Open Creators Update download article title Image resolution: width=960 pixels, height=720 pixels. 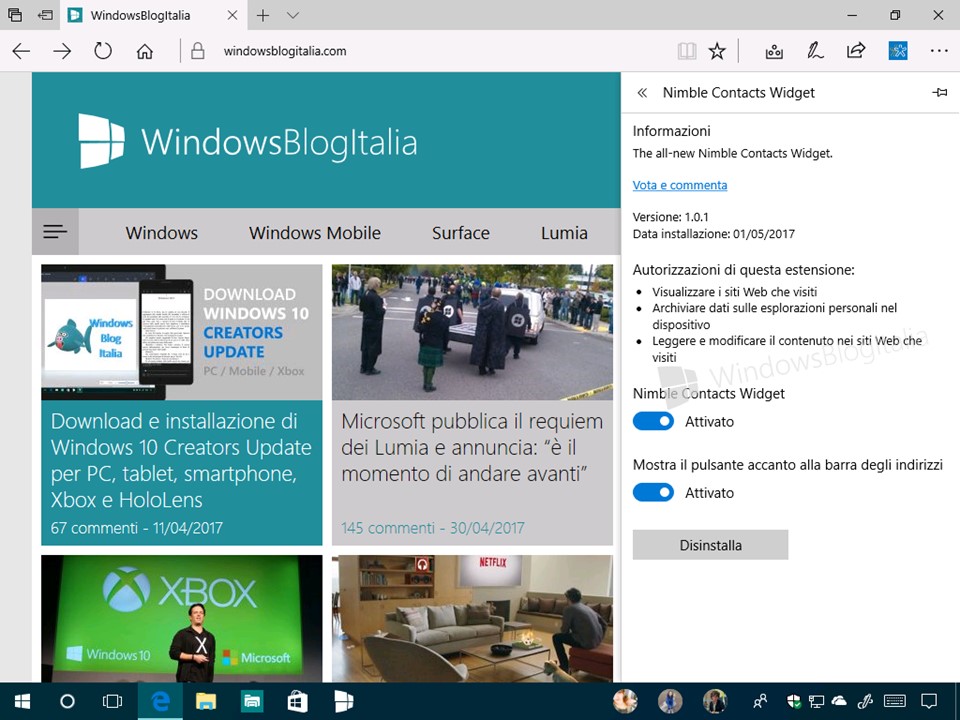tap(181, 460)
